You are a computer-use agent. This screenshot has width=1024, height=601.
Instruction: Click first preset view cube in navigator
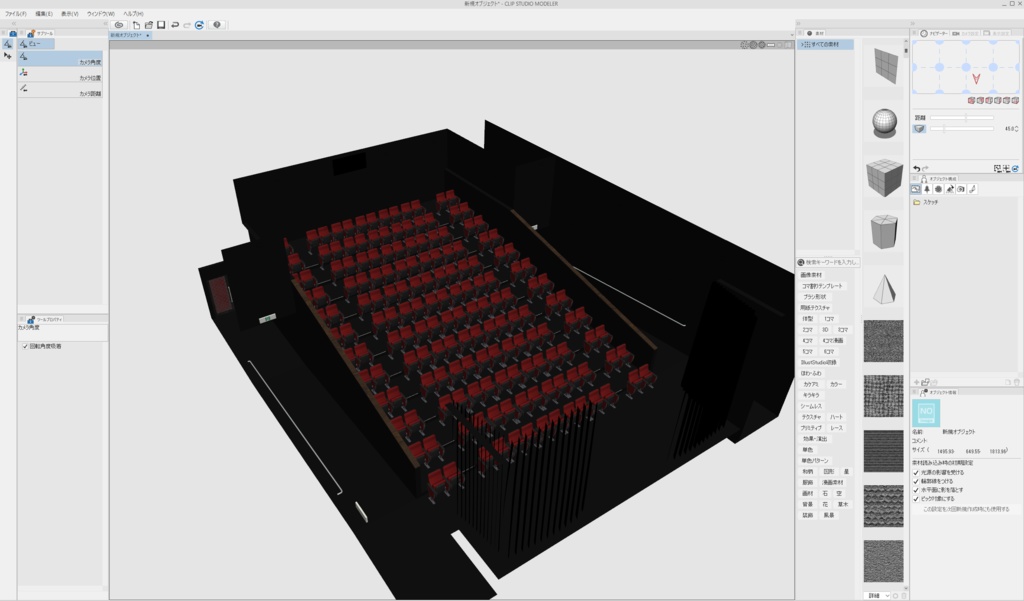point(971,101)
